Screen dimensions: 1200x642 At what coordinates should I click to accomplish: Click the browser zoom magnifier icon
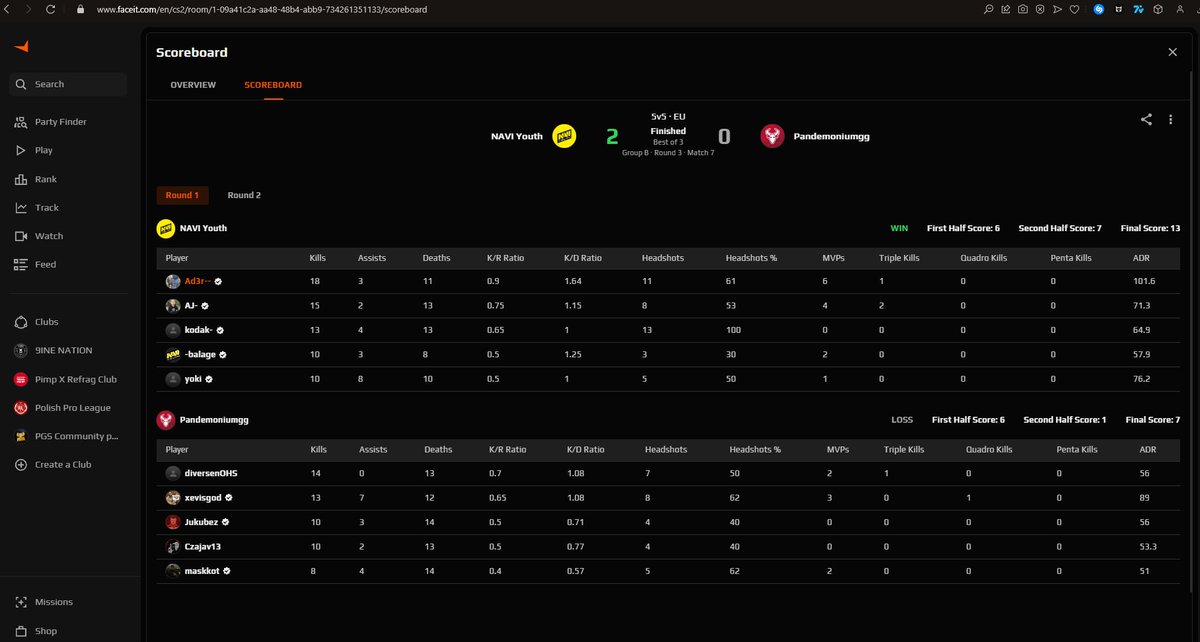[x=989, y=9]
